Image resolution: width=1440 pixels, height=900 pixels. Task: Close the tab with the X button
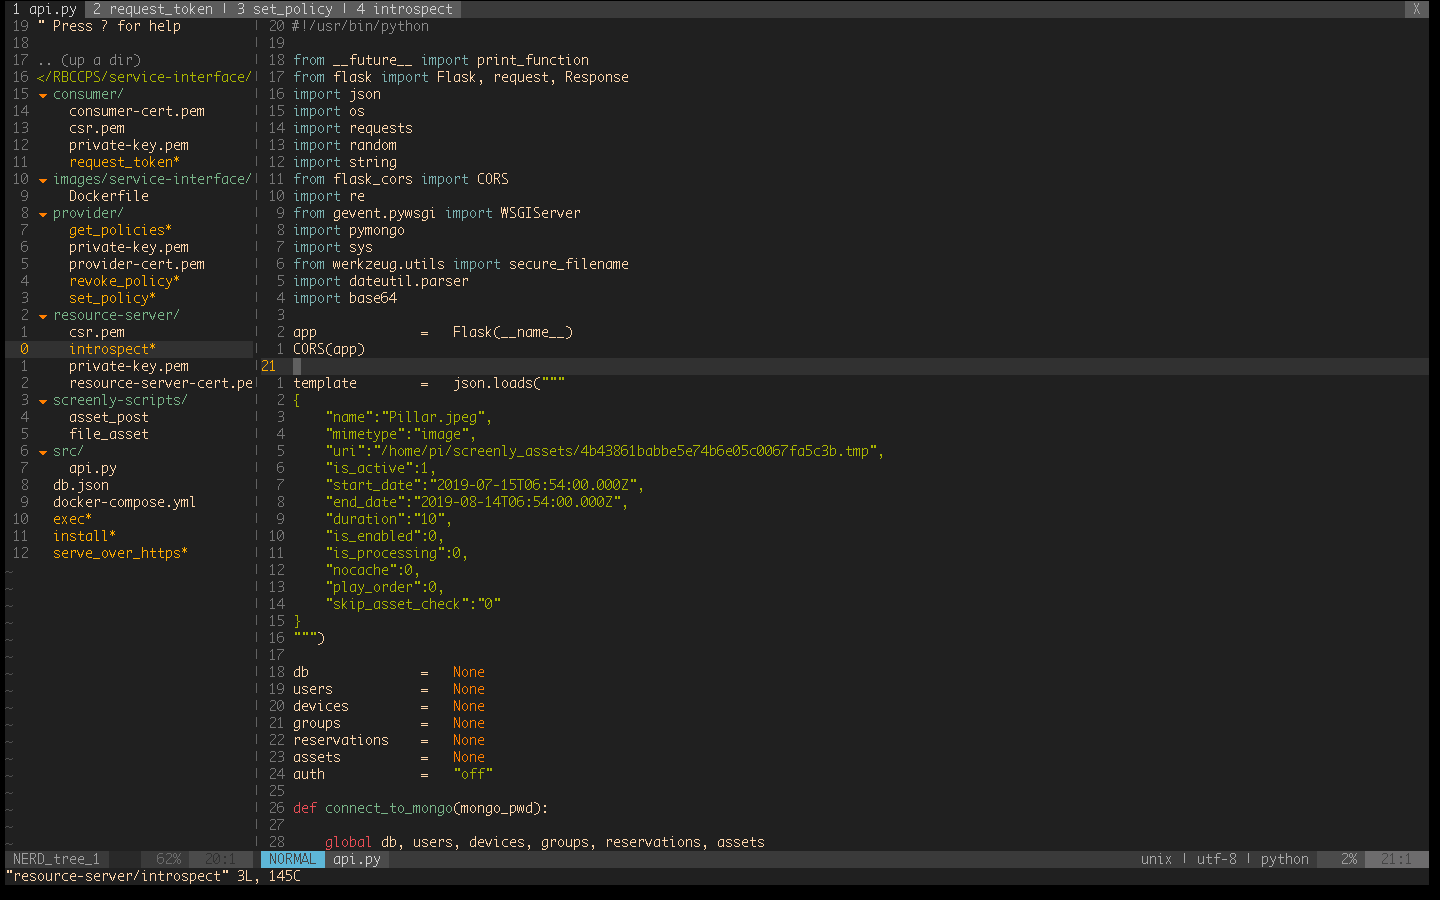pyautogui.click(x=1416, y=9)
